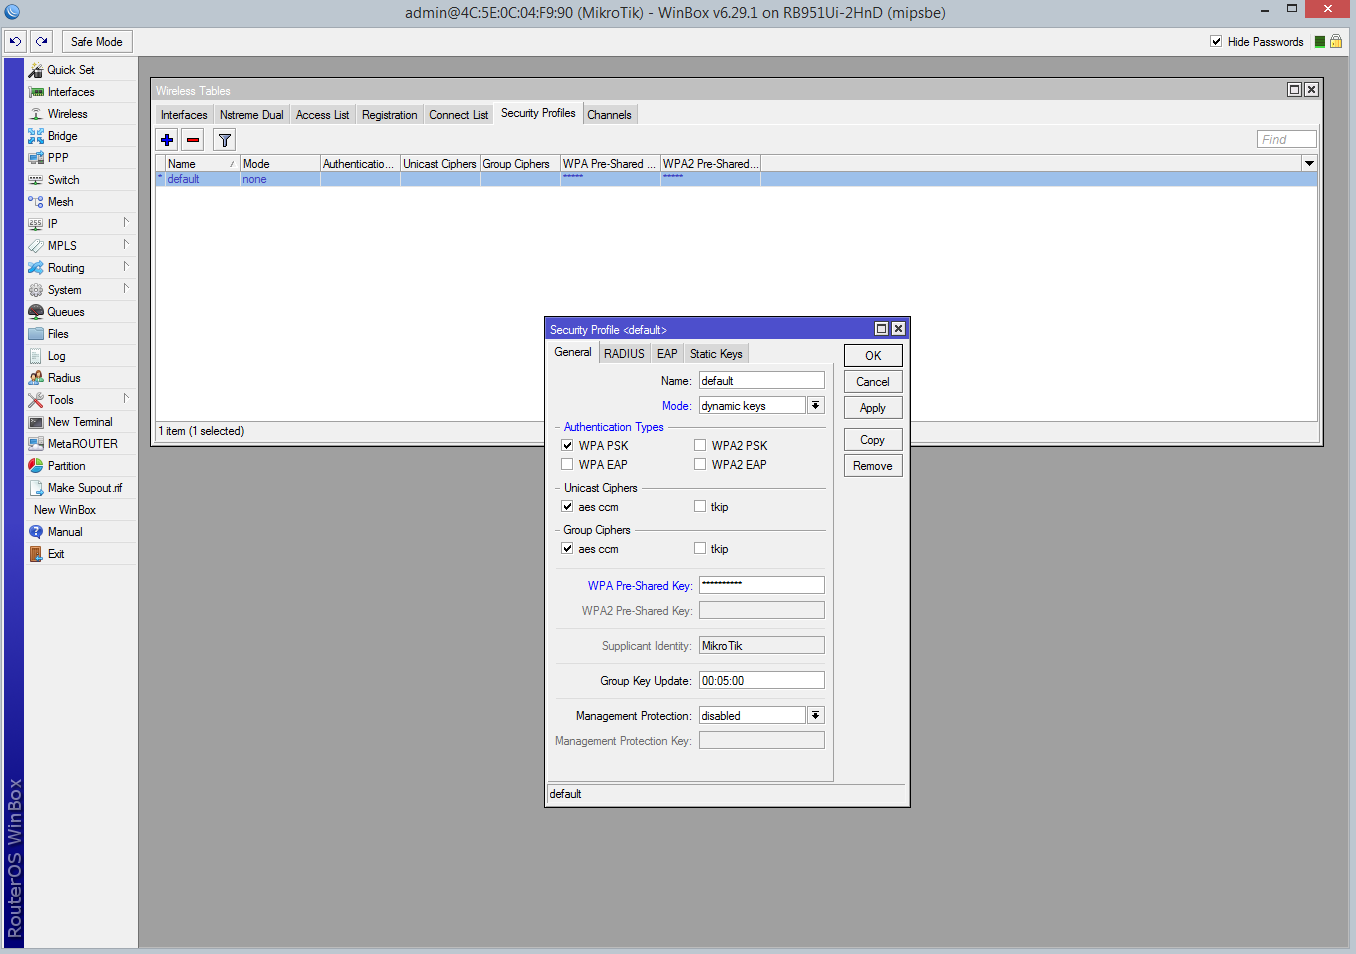Image resolution: width=1356 pixels, height=954 pixels.
Task: Click the filter funnel icon
Action: [225, 140]
